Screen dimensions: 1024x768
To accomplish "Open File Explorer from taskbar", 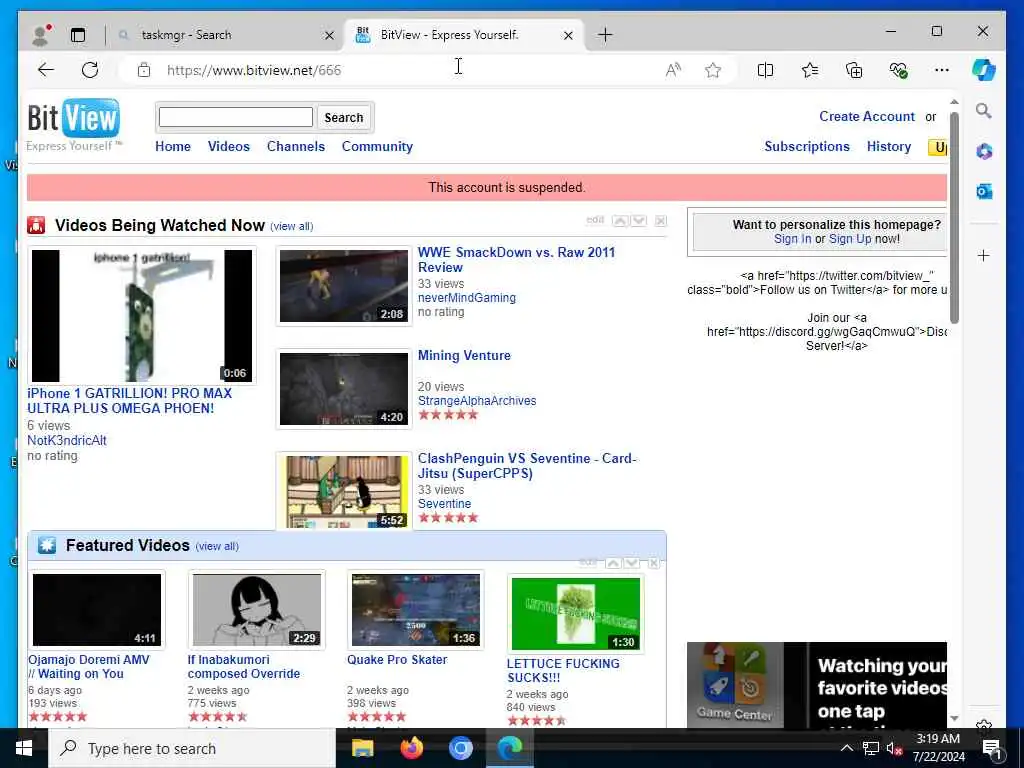I will point(362,748).
